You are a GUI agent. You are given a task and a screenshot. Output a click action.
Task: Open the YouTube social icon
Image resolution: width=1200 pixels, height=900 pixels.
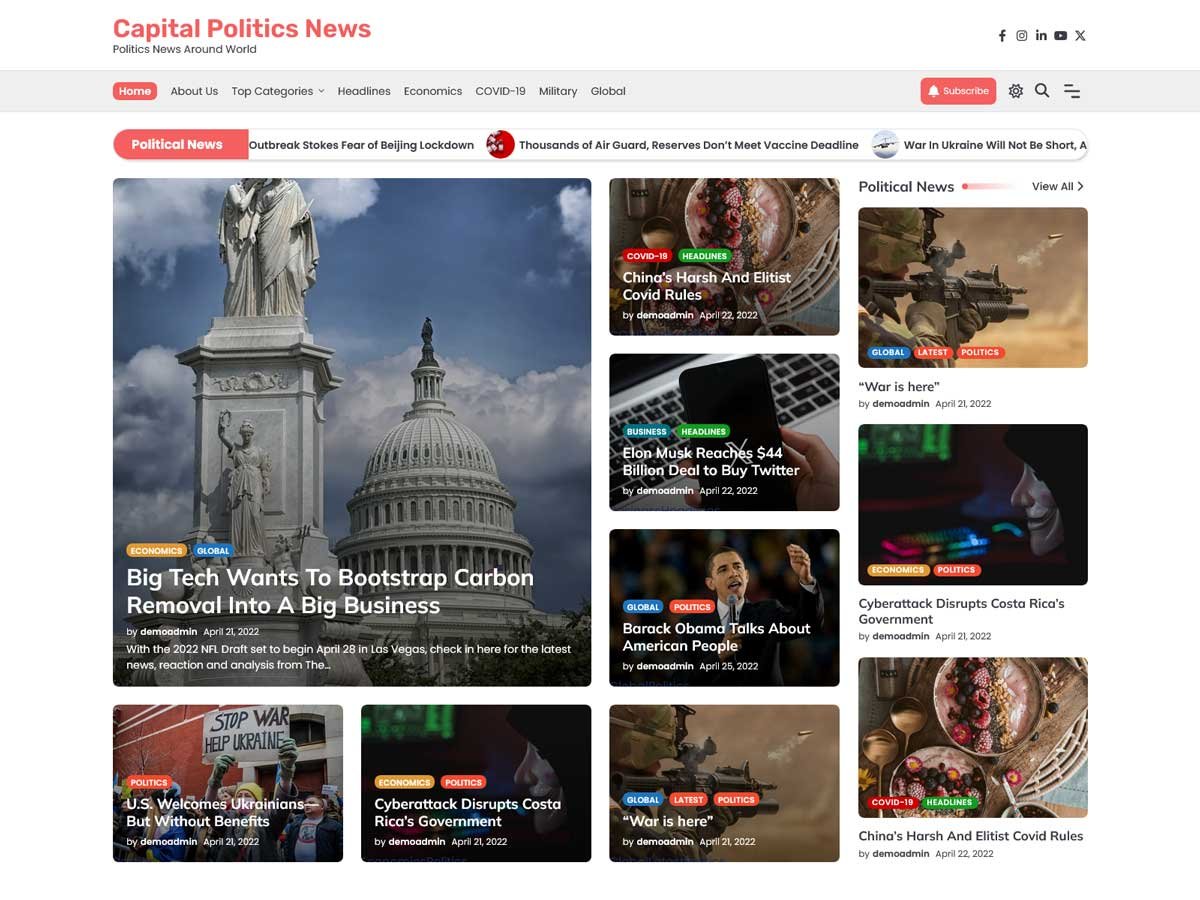point(1060,36)
